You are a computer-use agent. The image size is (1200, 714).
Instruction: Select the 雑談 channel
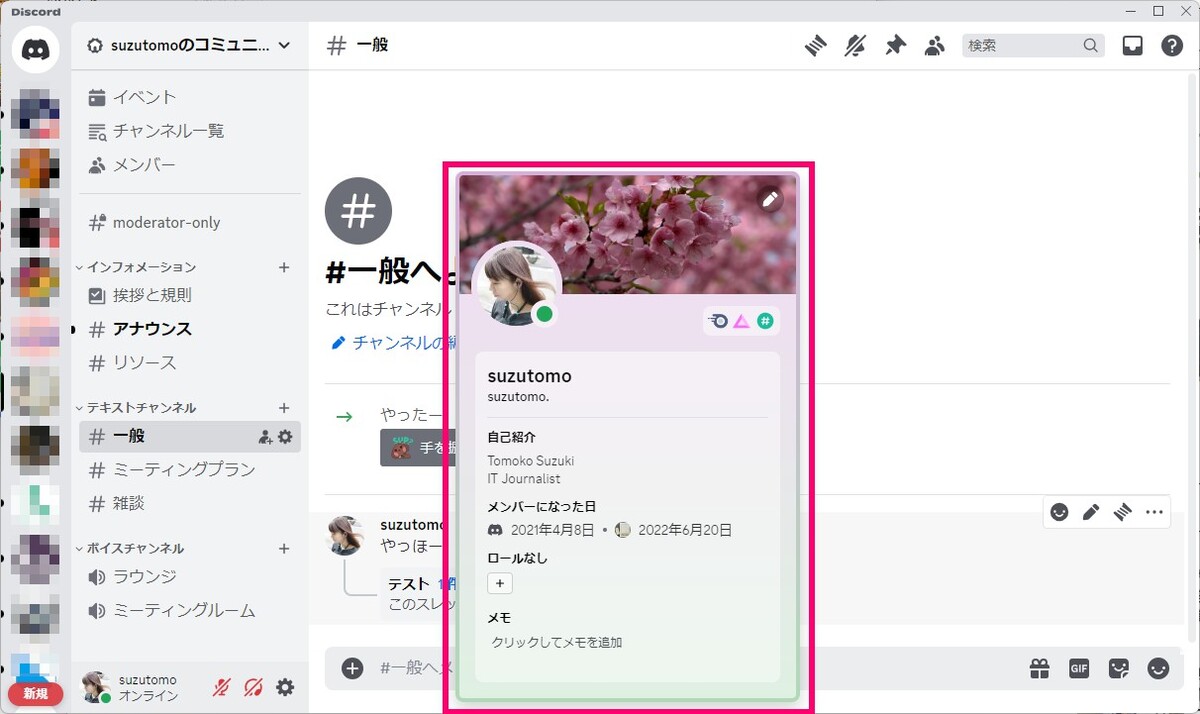pyautogui.click(x=189, y=504)
